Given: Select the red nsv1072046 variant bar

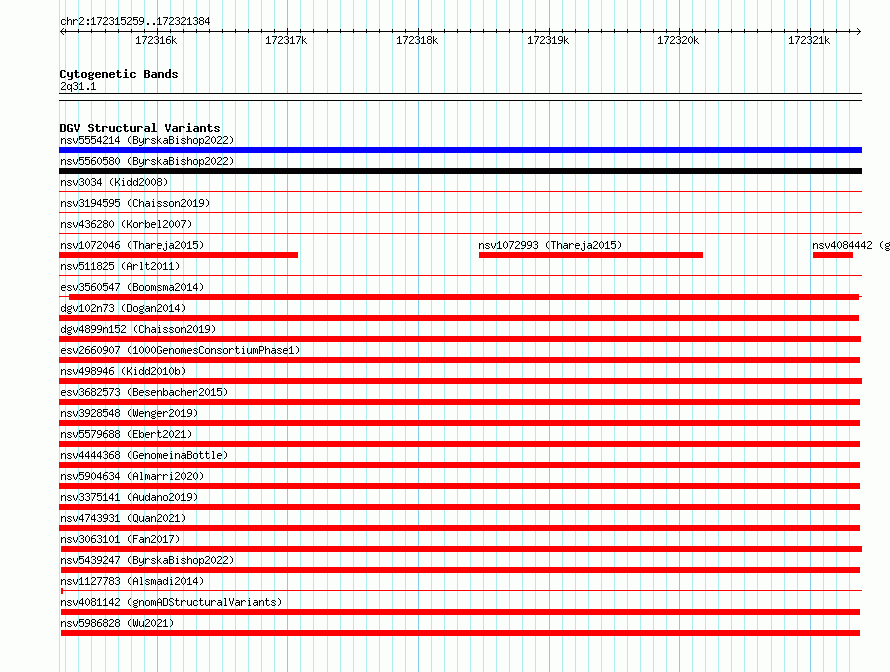Looking at the screenshot, I should point(178,255).
